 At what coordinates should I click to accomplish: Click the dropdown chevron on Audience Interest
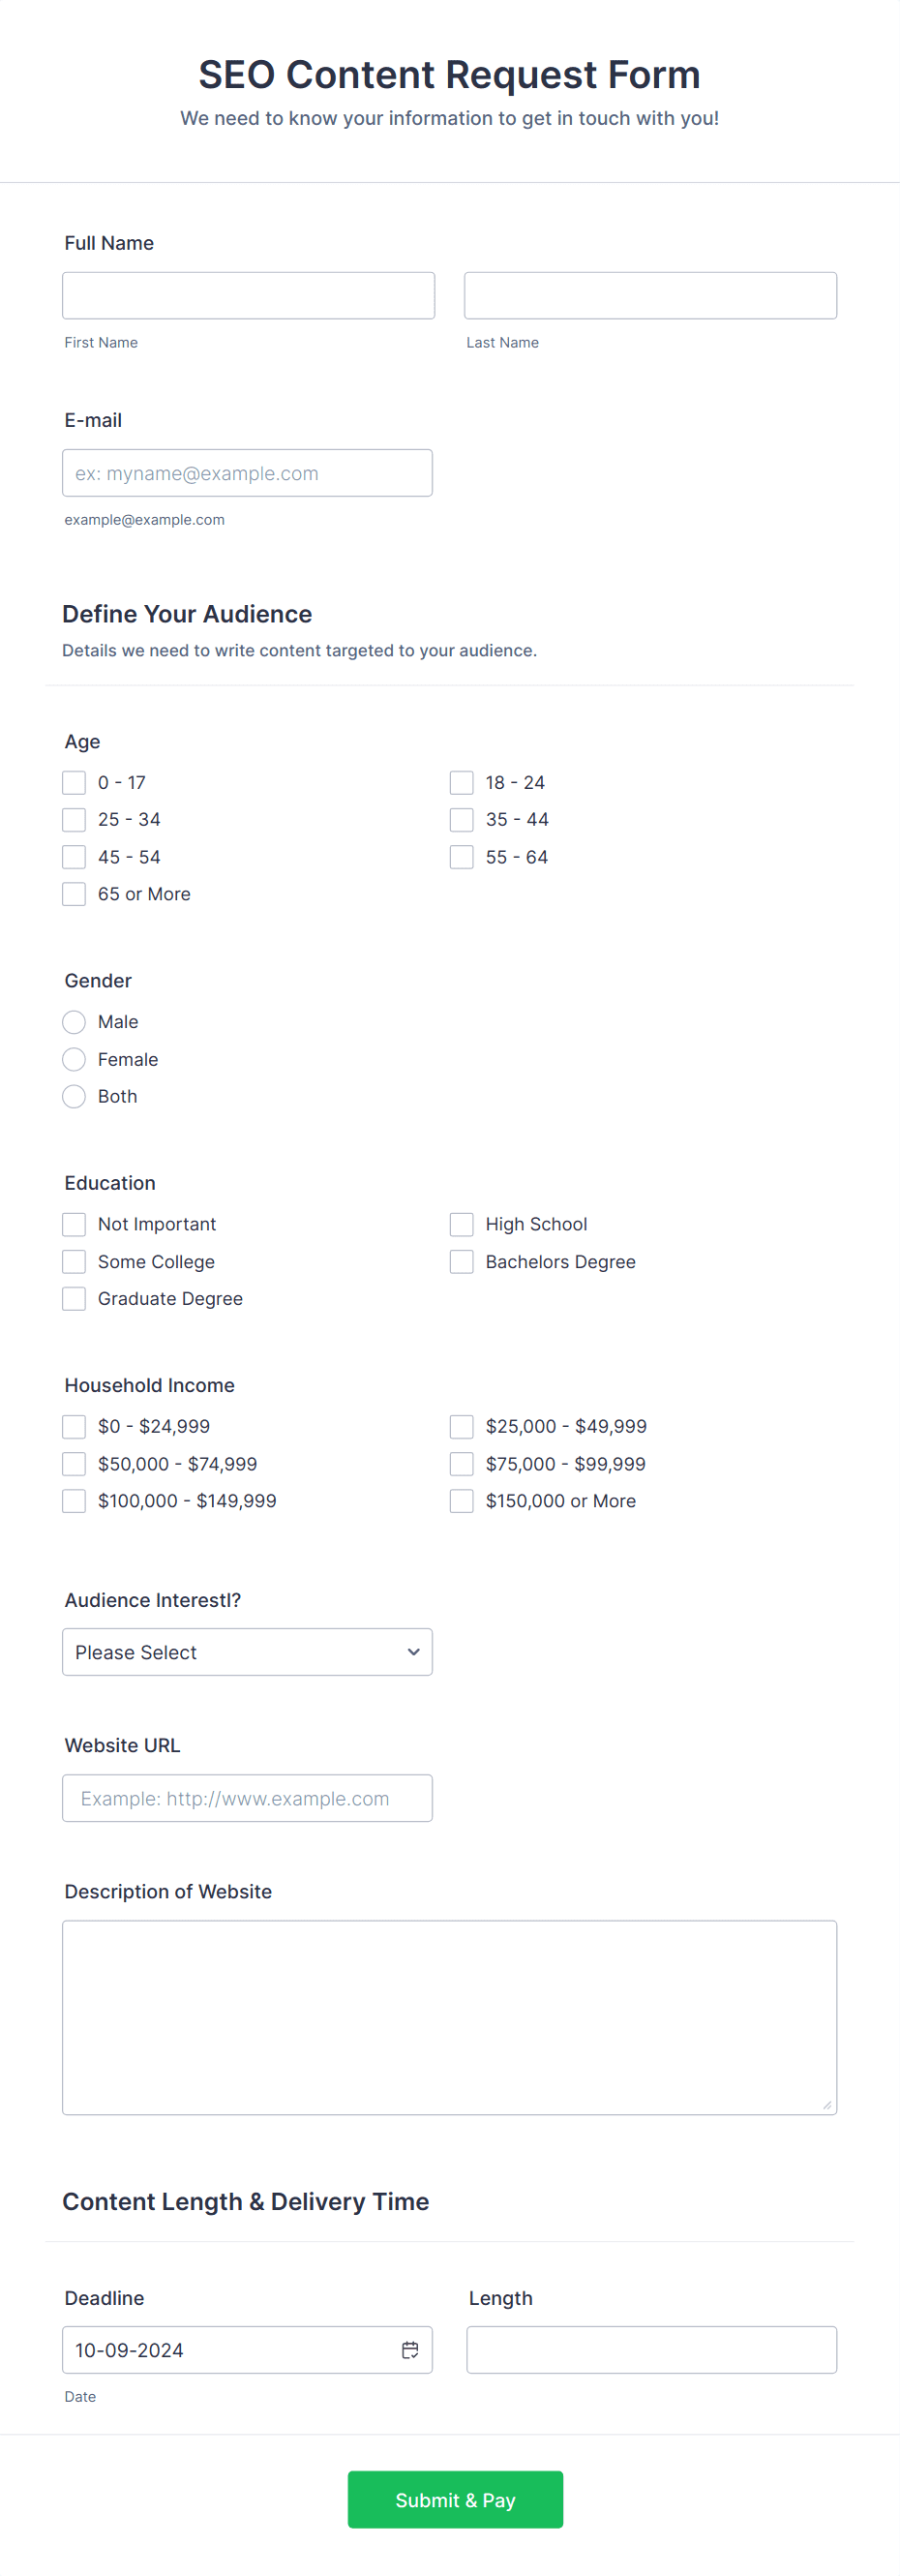tap(413, 1652)
